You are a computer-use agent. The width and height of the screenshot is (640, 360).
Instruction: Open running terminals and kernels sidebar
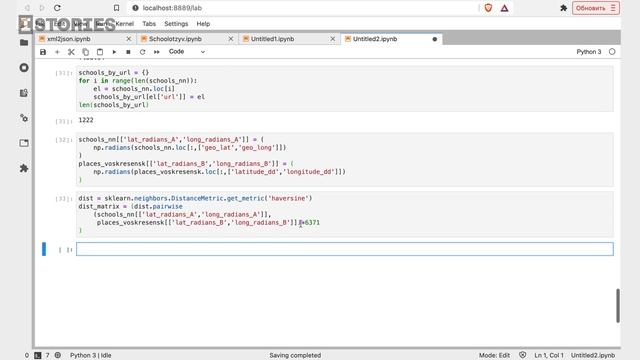[24, 68]
